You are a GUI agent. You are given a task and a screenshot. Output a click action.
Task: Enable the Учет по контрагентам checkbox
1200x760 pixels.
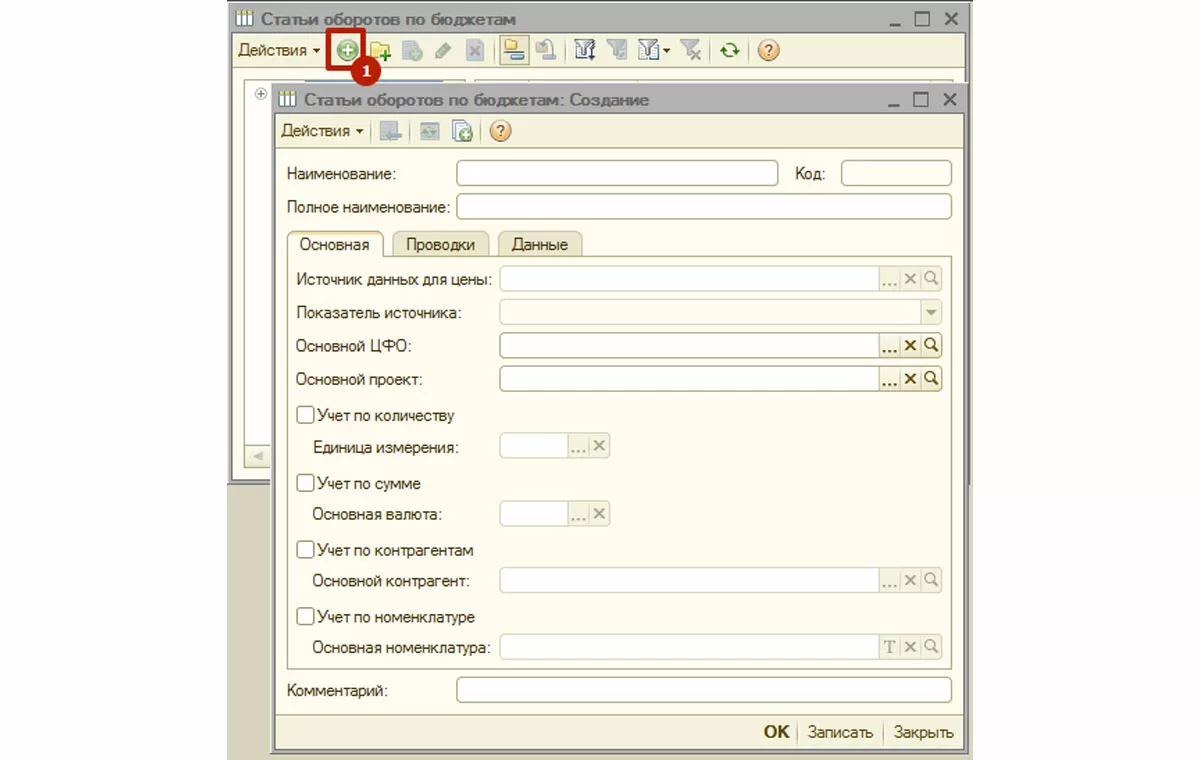point(306,550)
